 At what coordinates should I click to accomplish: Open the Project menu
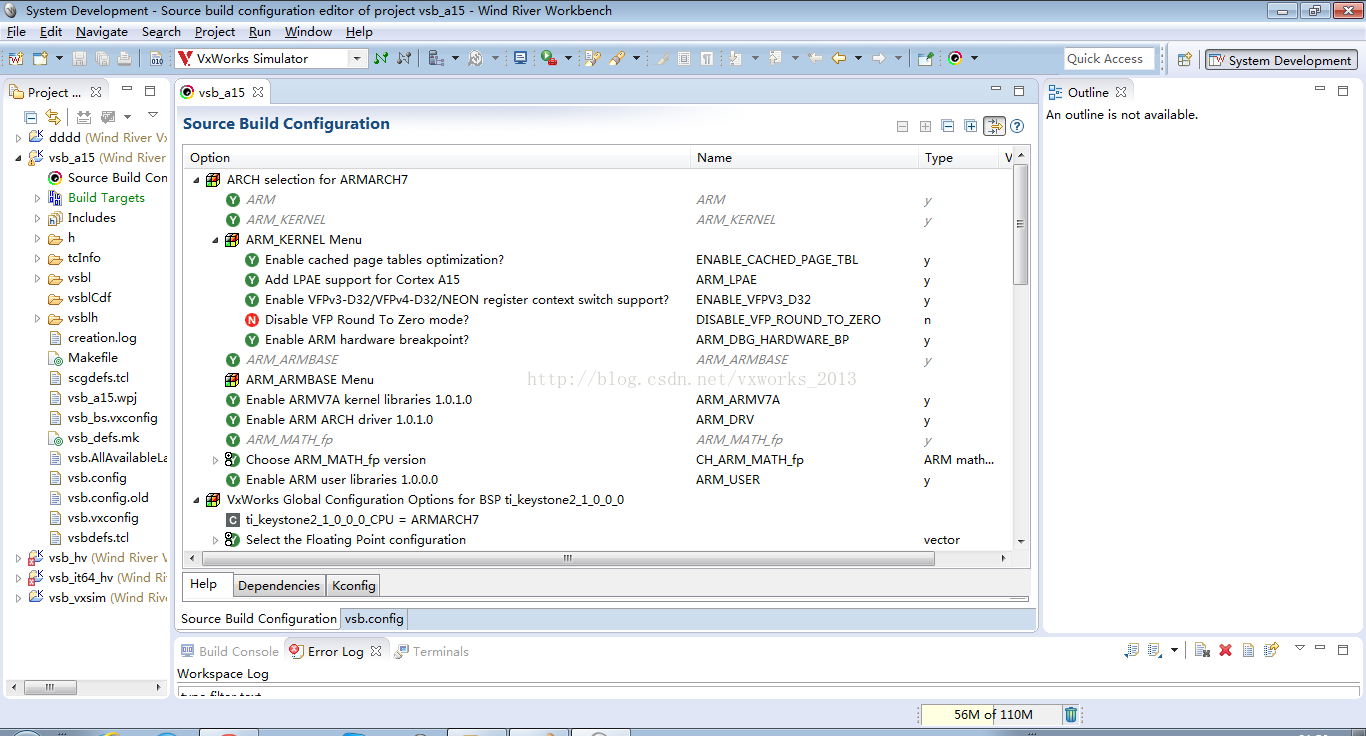tap(215, 32)
